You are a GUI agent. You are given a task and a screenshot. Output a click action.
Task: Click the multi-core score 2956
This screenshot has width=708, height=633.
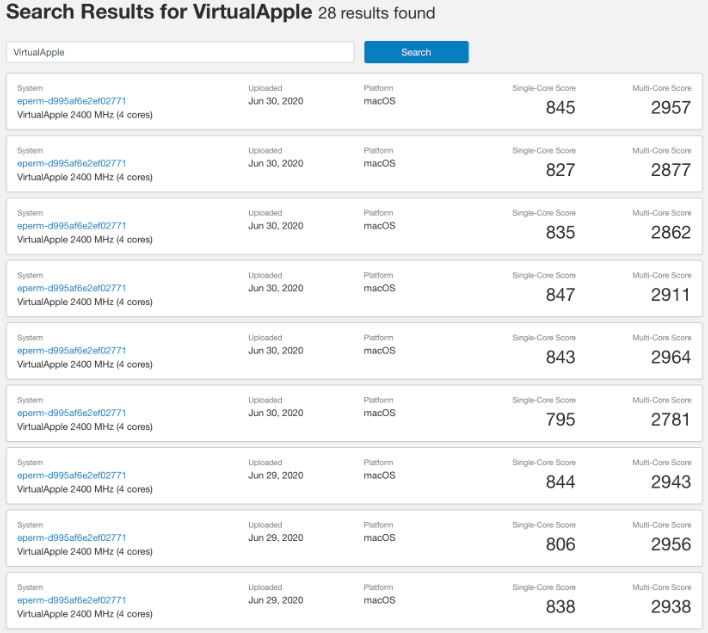[x=671, y=544]
